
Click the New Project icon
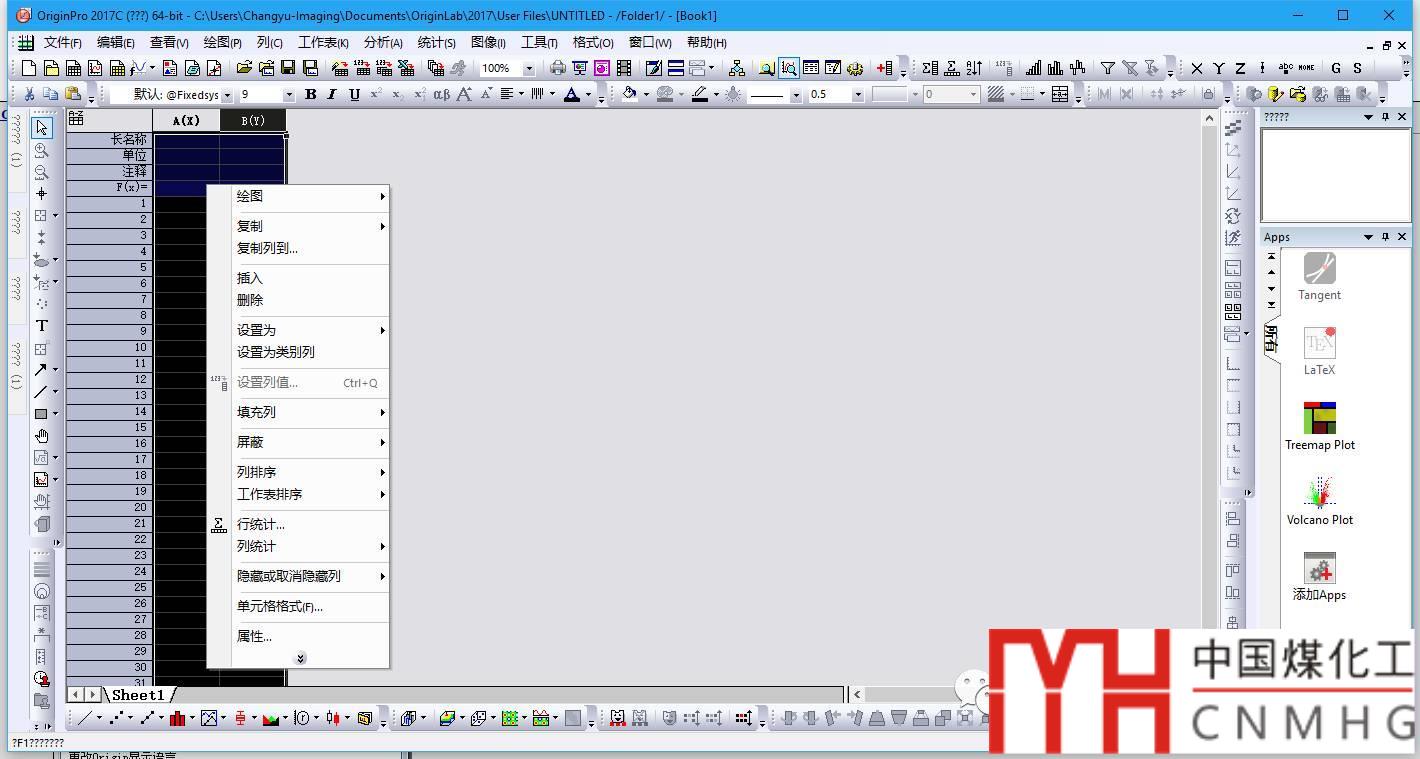[29, 68]
